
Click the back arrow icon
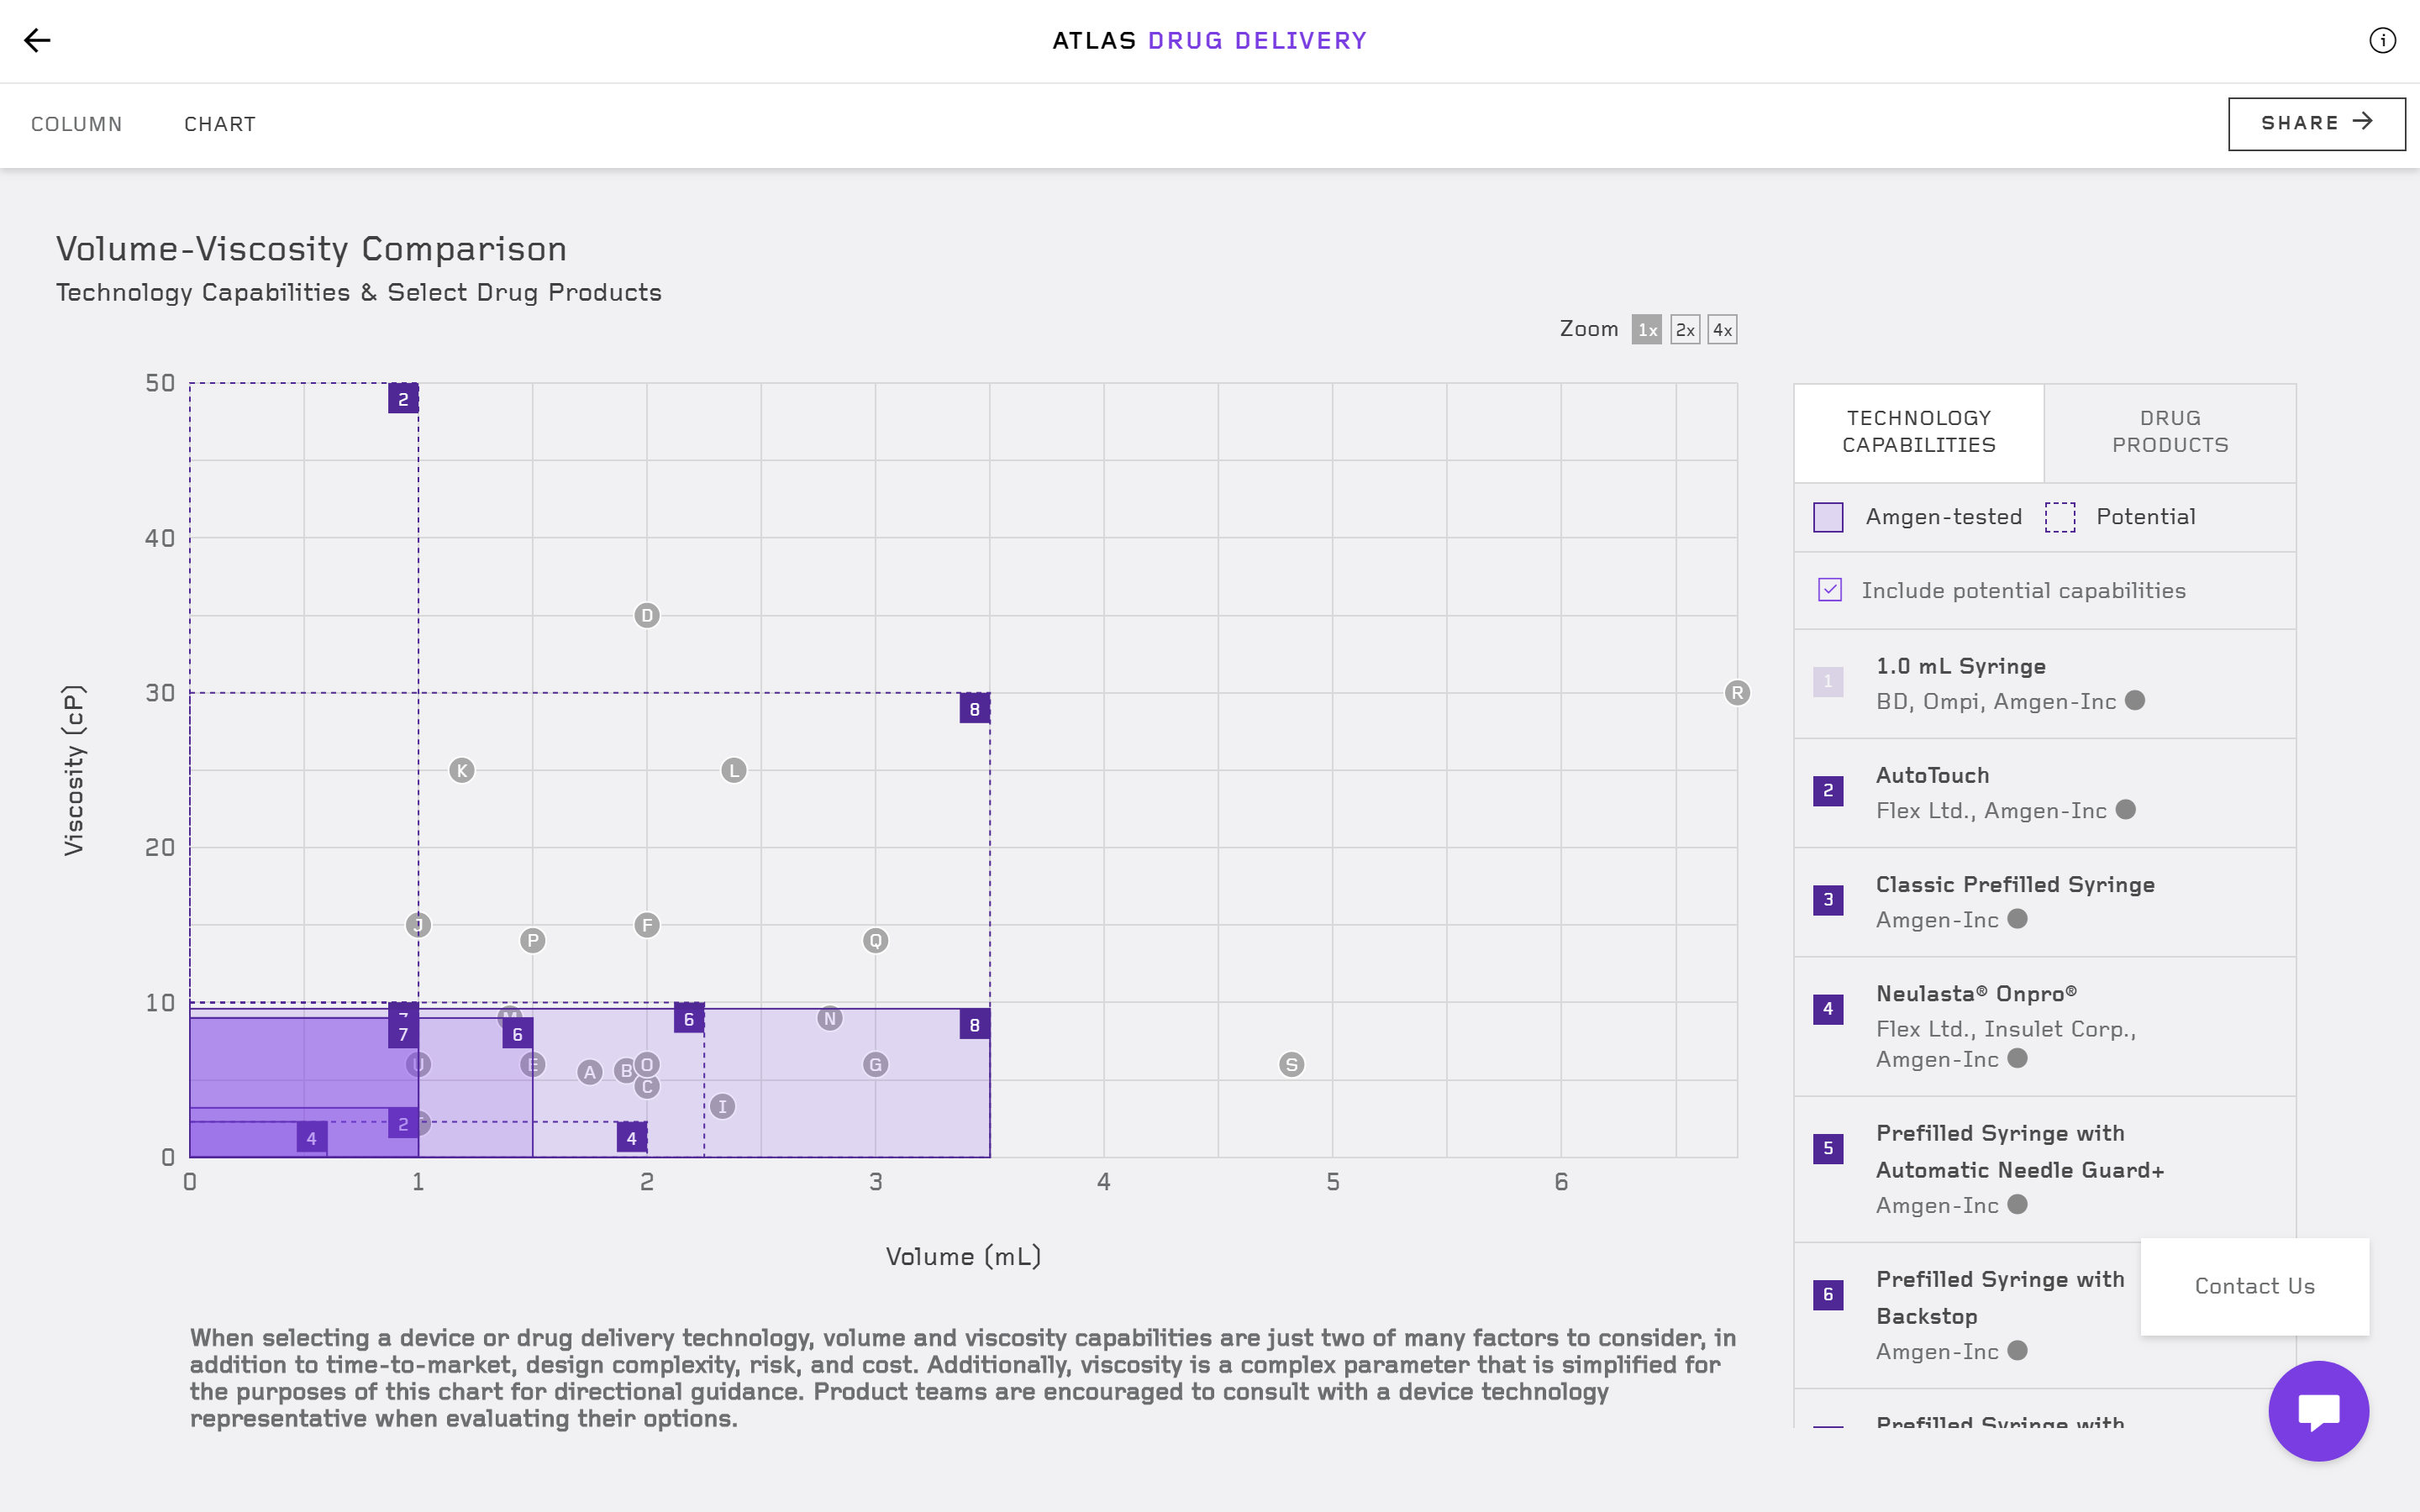click(37, 40)
